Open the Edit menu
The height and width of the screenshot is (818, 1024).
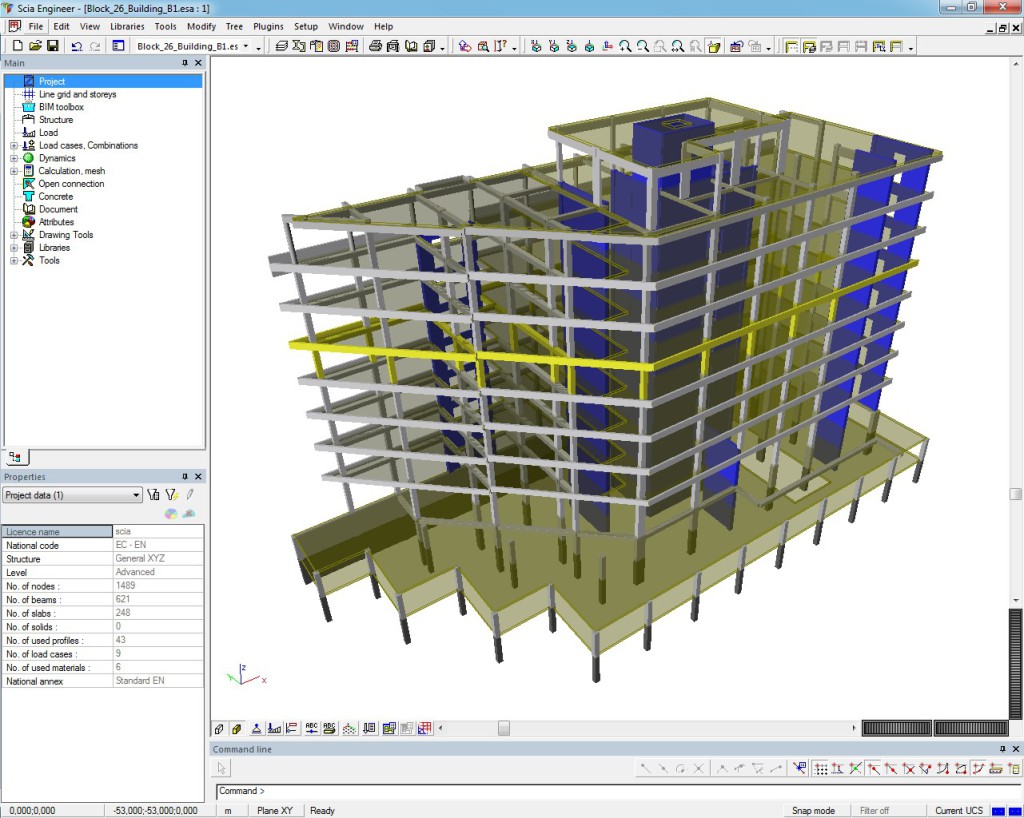tap(61, 27)
